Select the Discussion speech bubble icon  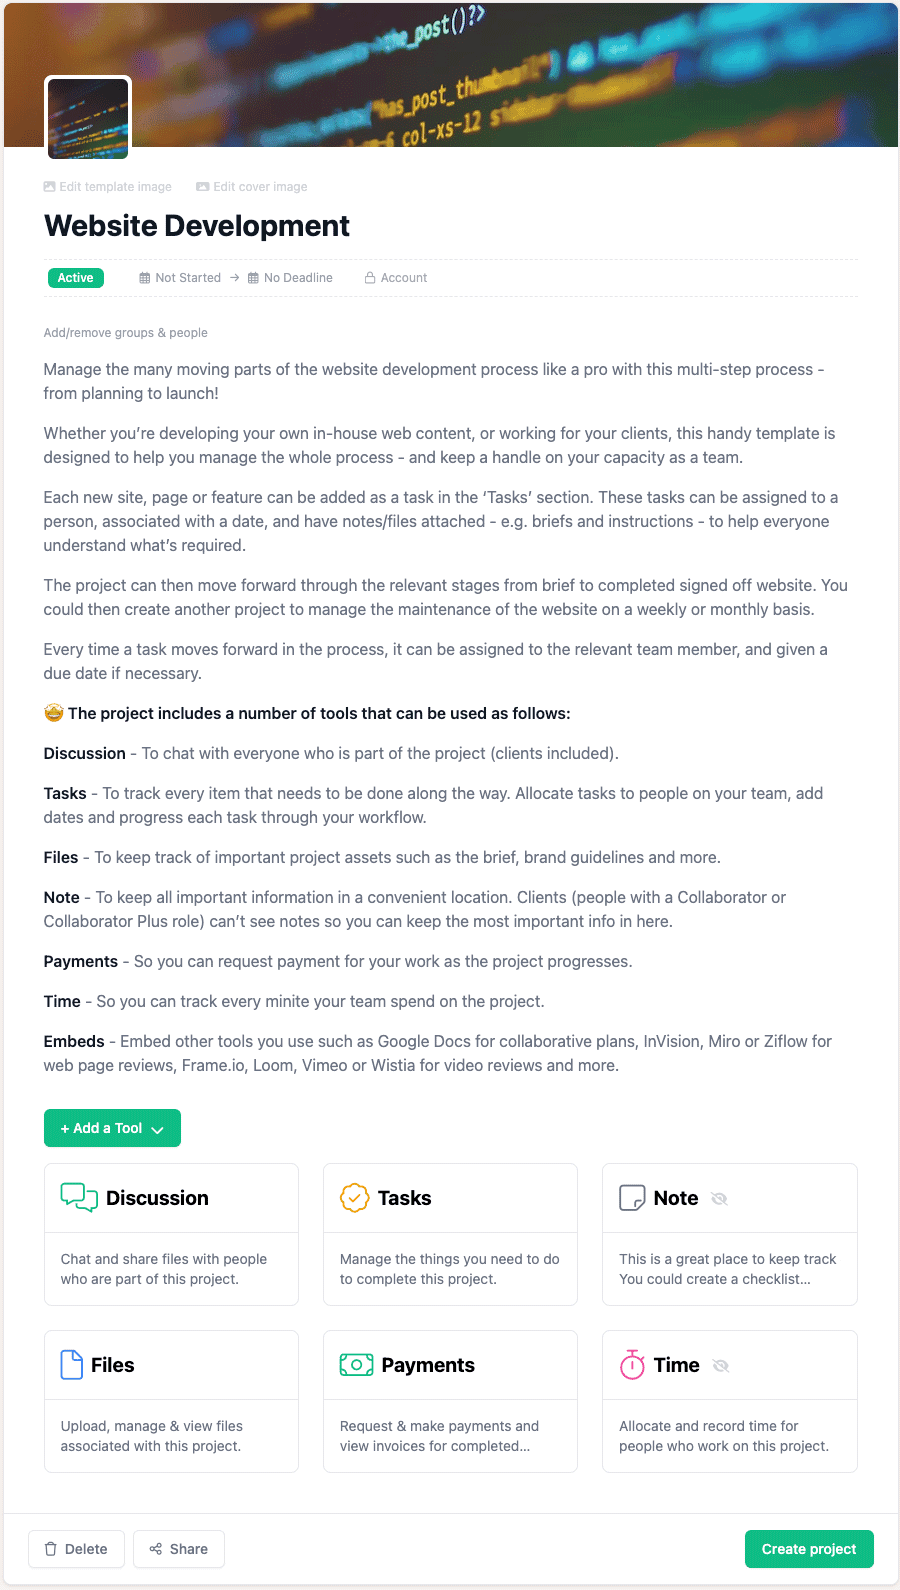pyautogui.click(x=78, y=1197)
